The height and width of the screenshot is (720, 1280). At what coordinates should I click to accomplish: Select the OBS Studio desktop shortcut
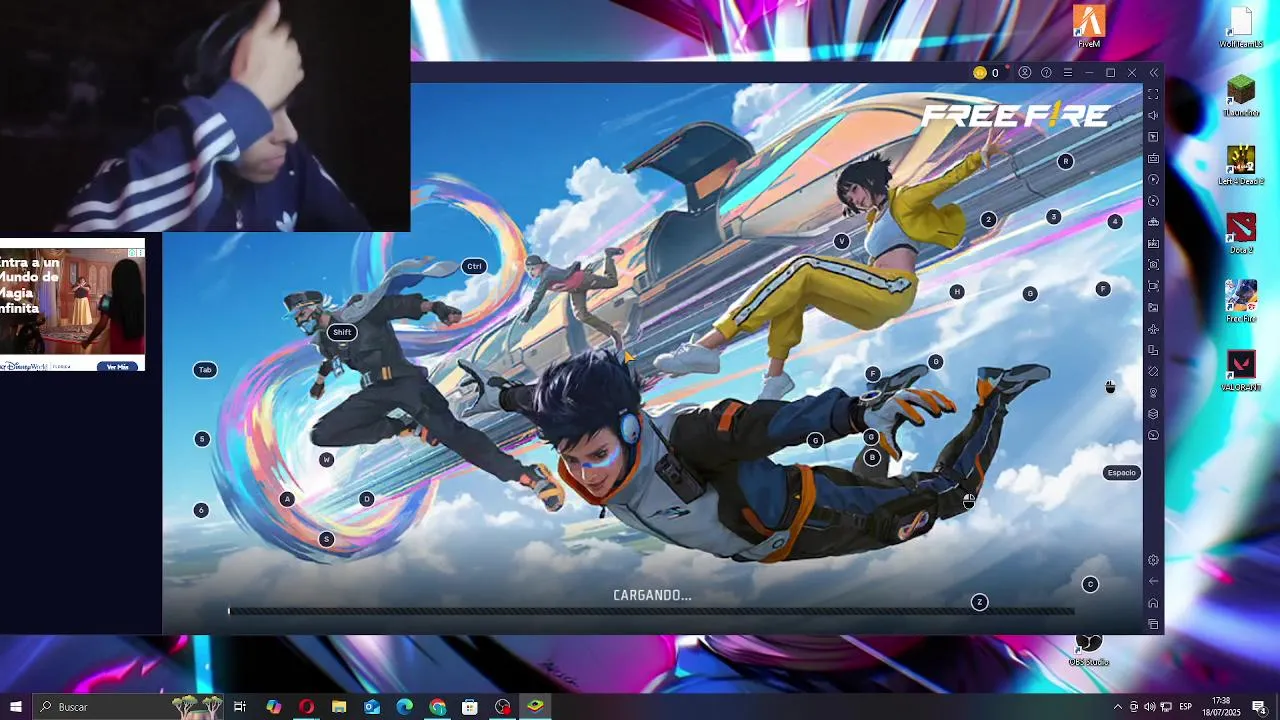coord(1089,648)
